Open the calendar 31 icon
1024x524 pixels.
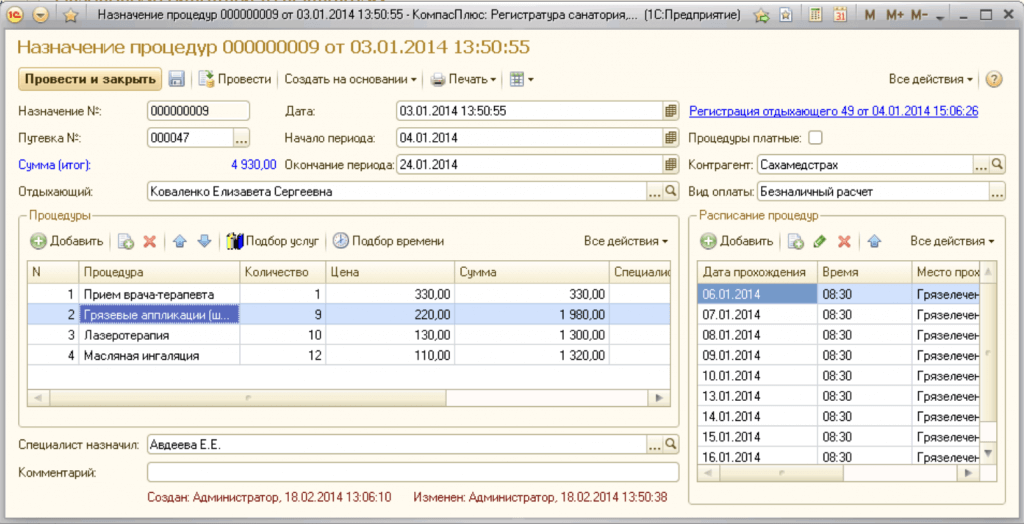click(840, 15)
